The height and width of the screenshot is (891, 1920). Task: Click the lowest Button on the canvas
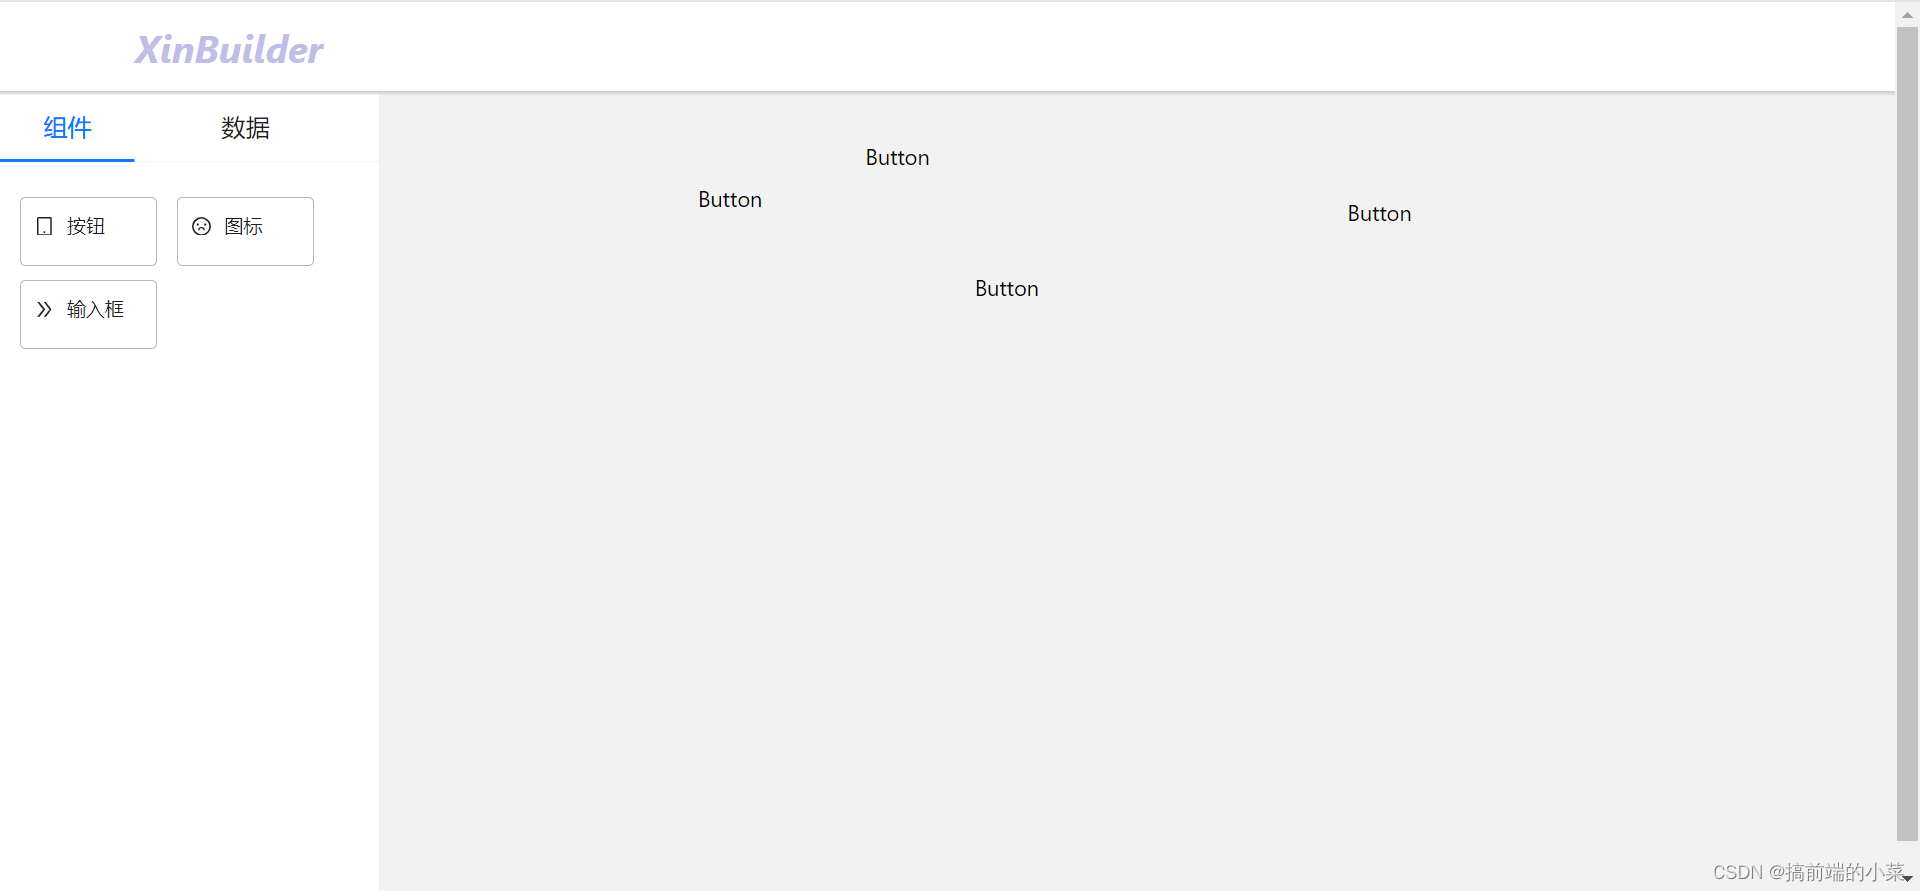pyautogui.click(x=1006, y=289)
